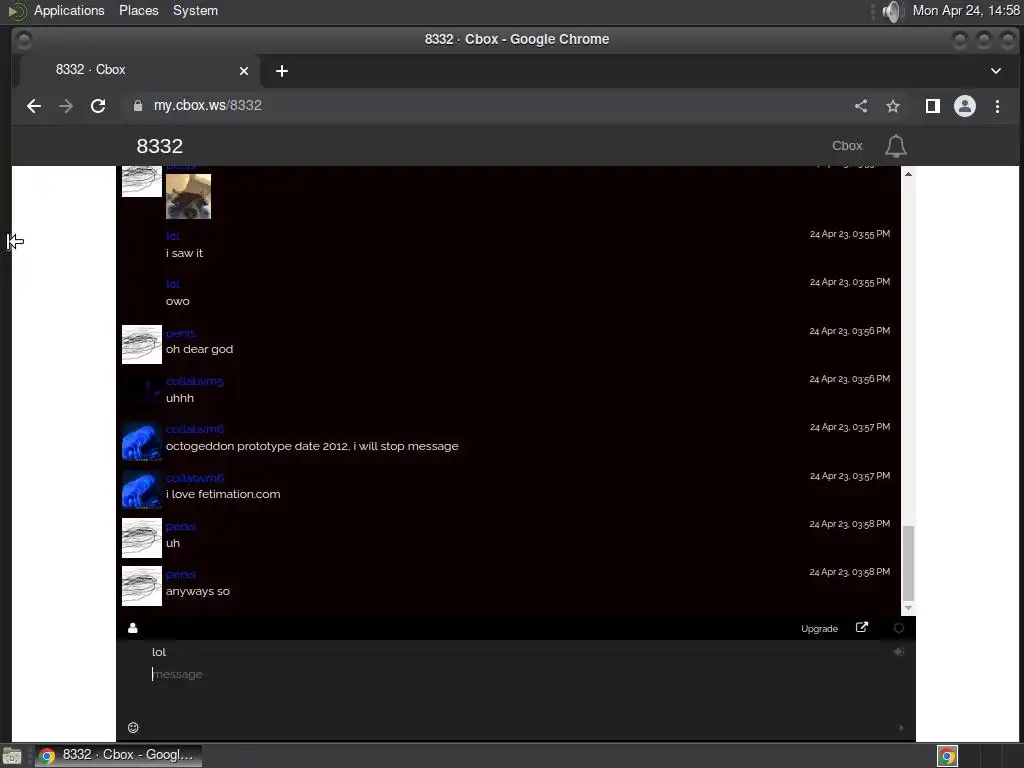Click the octogeddon prototype message text
Viewport: 1024px width, 768px height.
coord(312,446)
